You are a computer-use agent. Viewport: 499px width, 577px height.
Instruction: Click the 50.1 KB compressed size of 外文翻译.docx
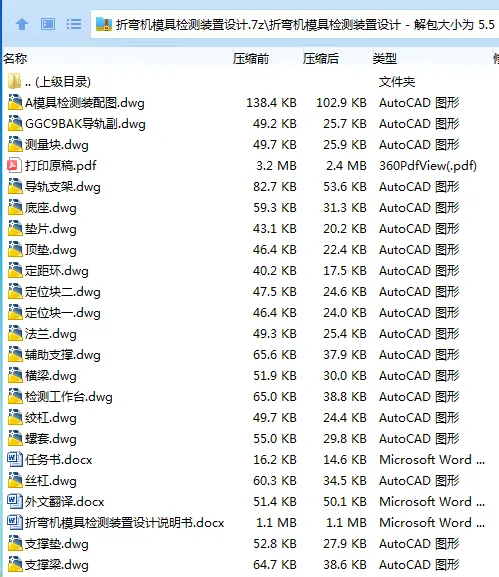click(345, 501)
